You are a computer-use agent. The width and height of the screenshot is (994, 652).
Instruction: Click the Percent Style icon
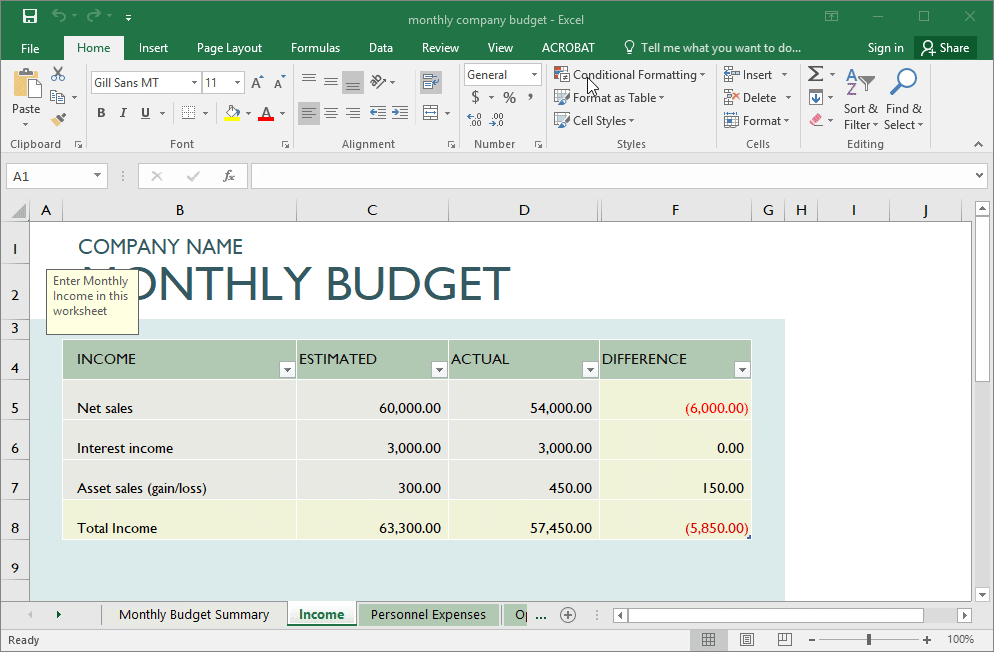(509, 97)
